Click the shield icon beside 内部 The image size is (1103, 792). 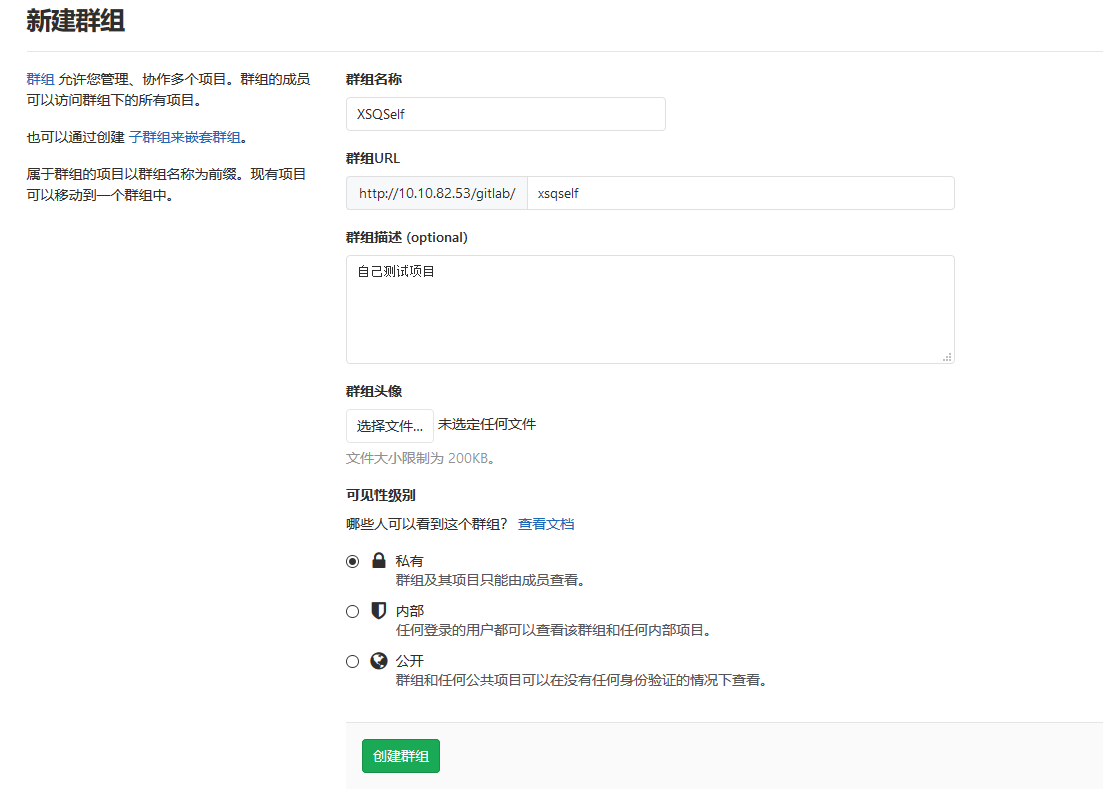click(378, 611)
